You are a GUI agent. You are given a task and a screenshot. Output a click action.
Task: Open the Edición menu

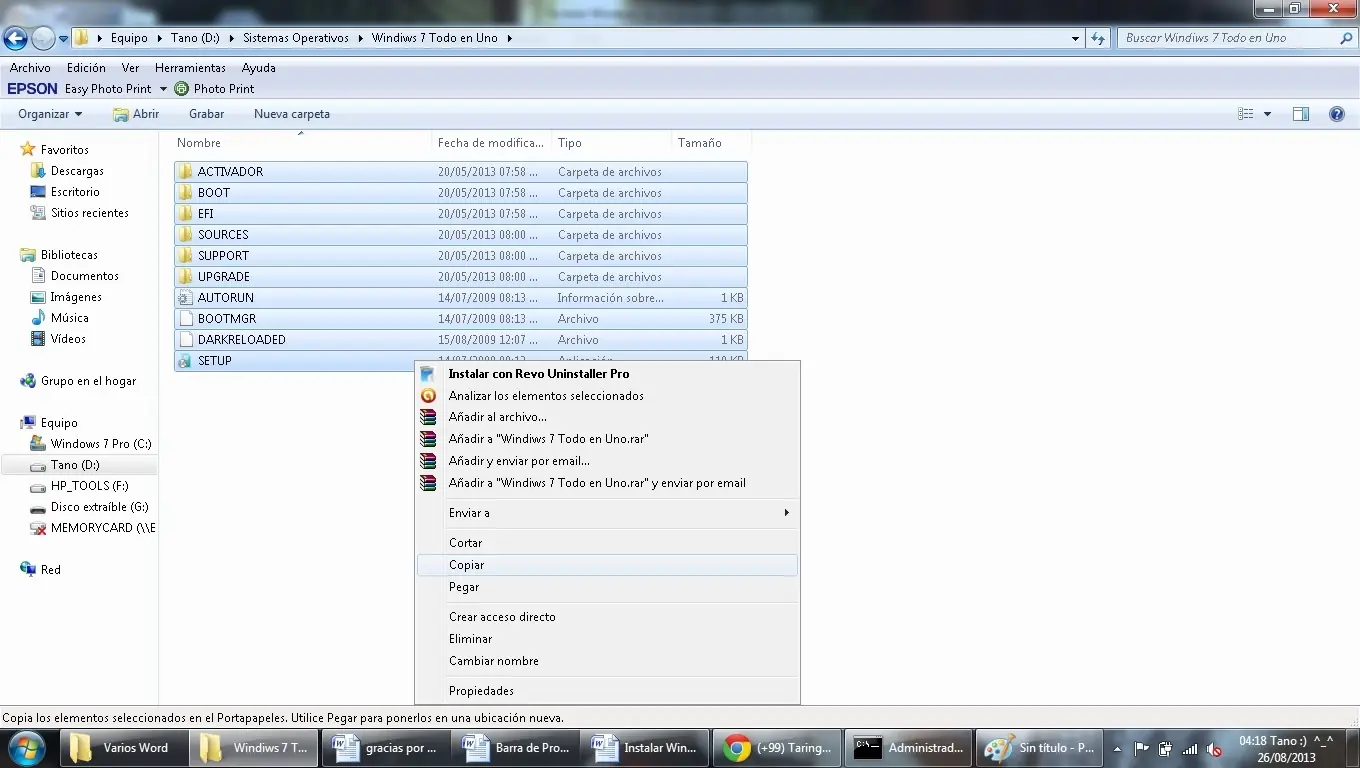click(86, 68)
